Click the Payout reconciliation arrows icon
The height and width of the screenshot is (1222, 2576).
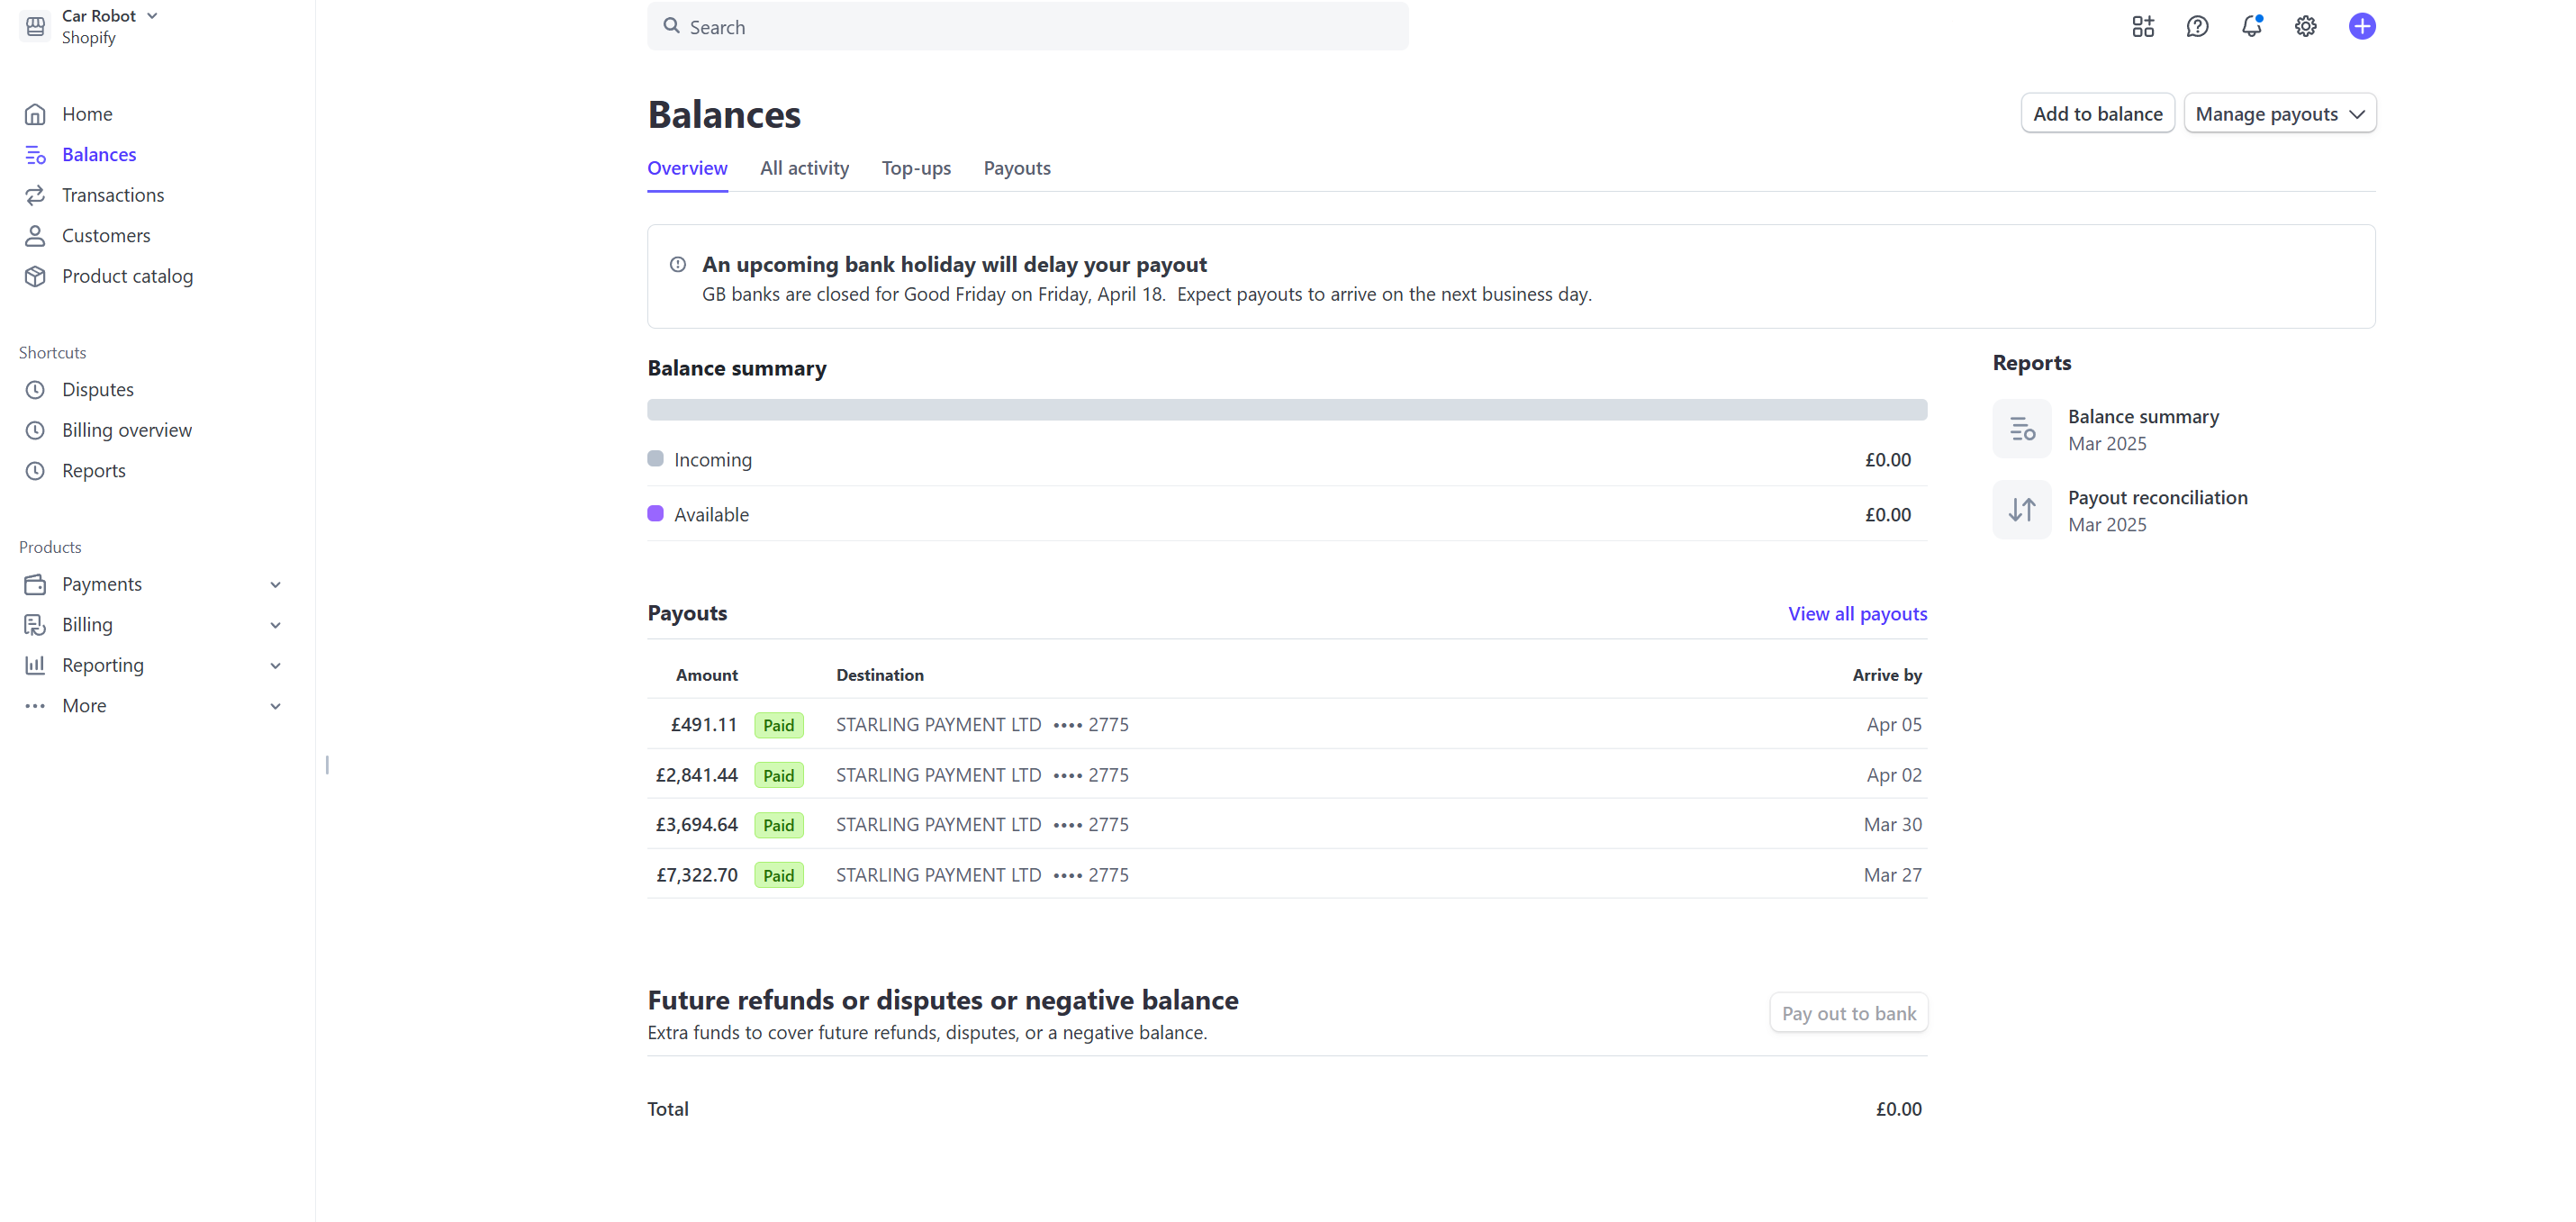point(2021,510)
